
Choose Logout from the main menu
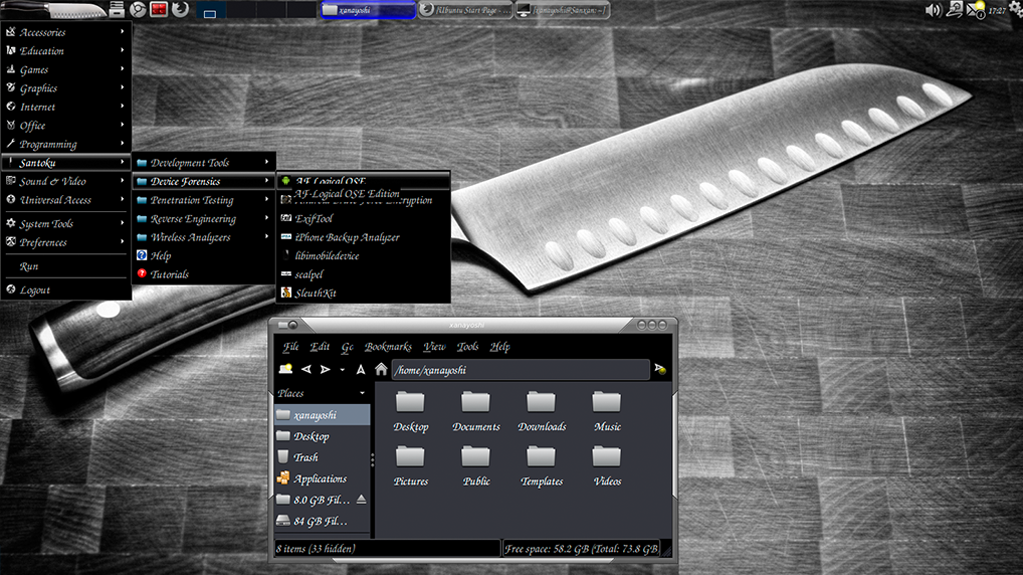pos(66,290)
